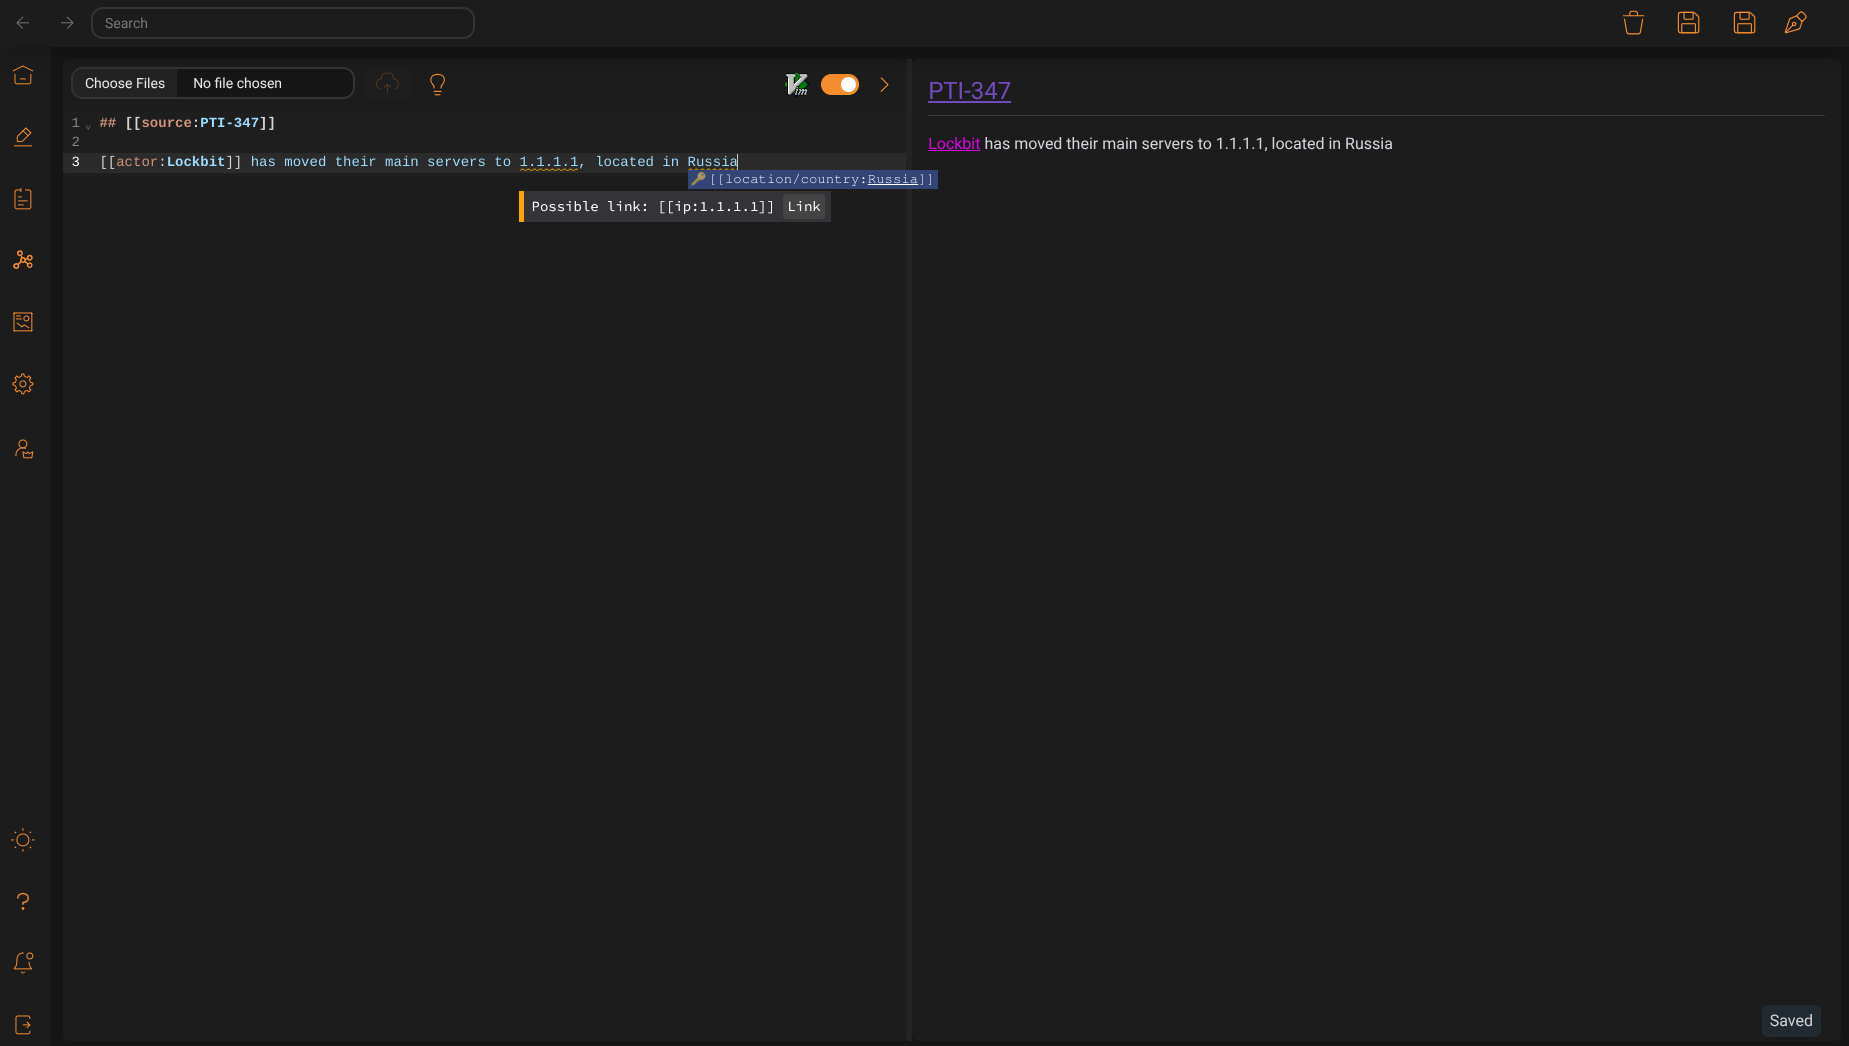Click the Saved status label

[x=1791, y=1021]
